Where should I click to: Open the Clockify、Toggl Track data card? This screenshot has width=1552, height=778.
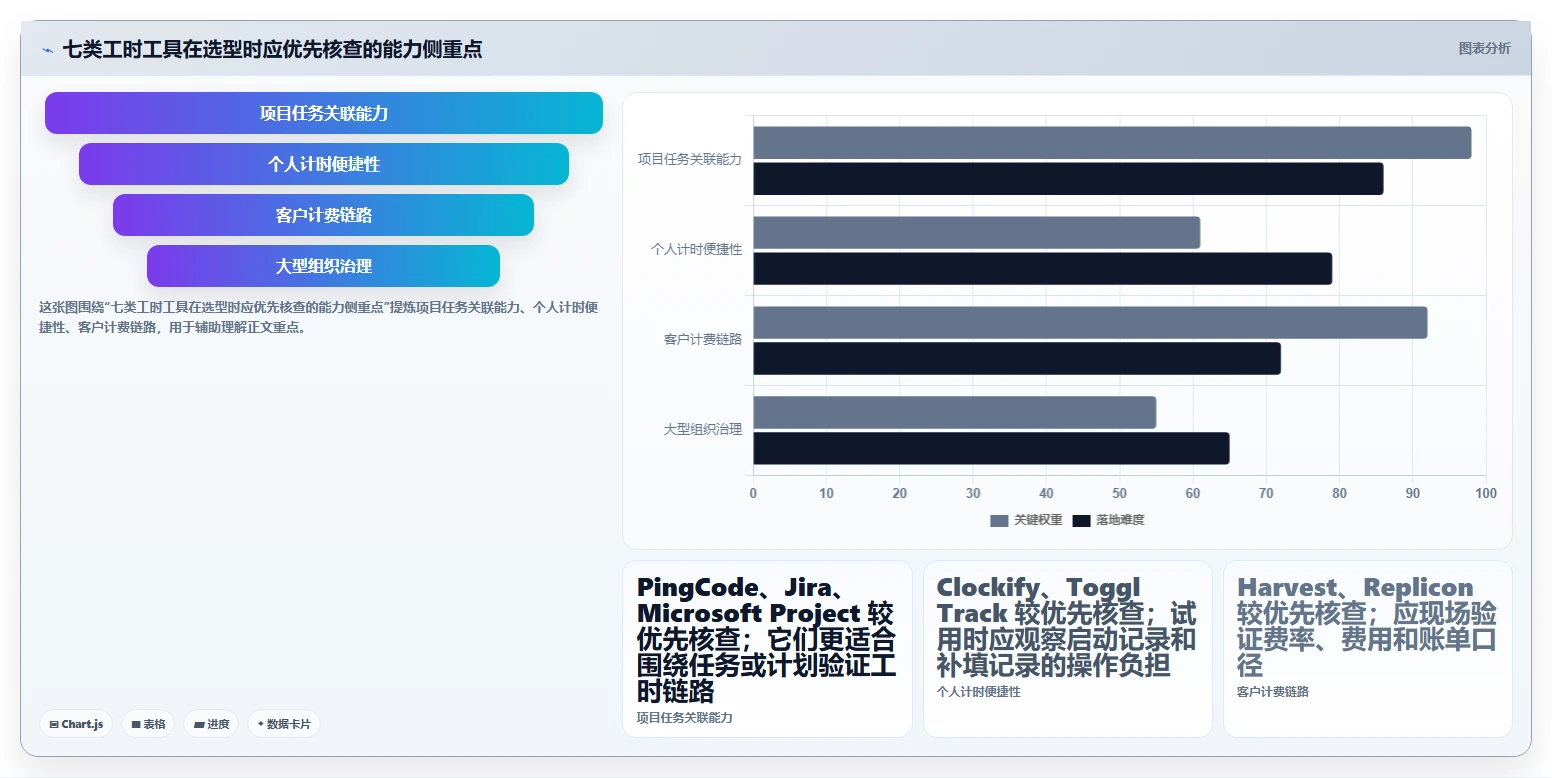pyautogui.click(x=1067, y=649)
